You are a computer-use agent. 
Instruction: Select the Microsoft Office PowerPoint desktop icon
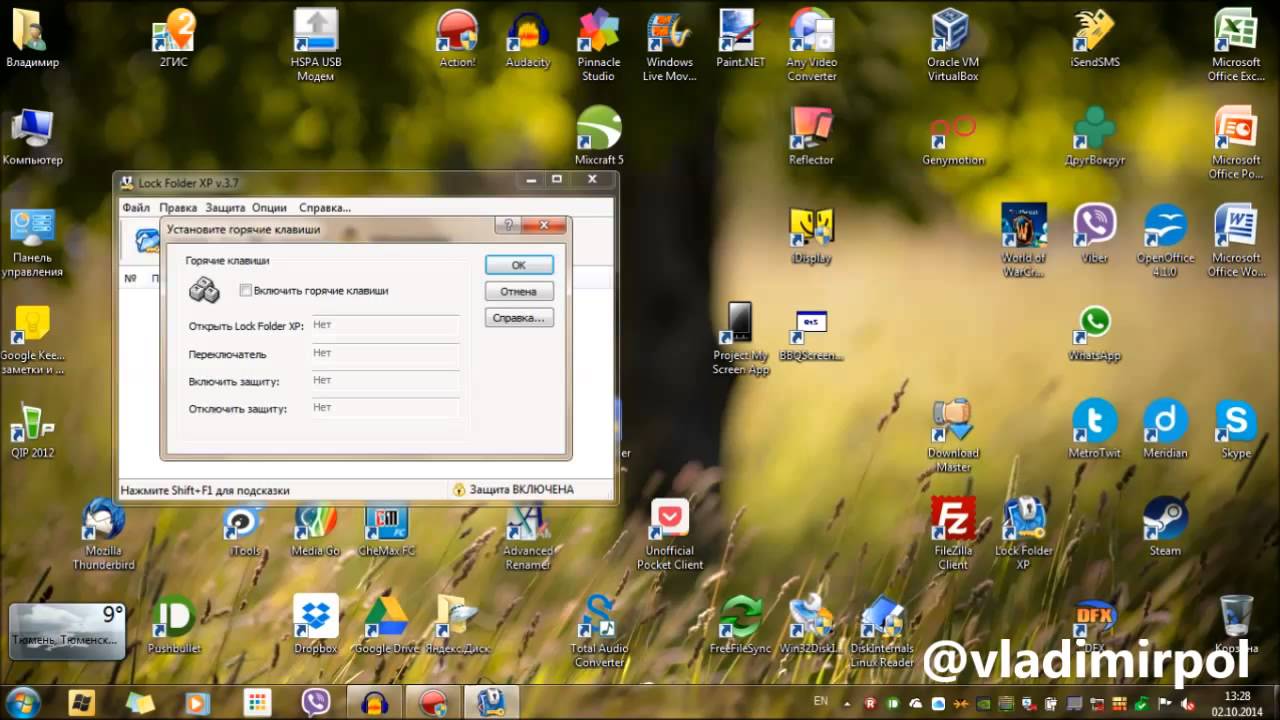click(1236, 143)
